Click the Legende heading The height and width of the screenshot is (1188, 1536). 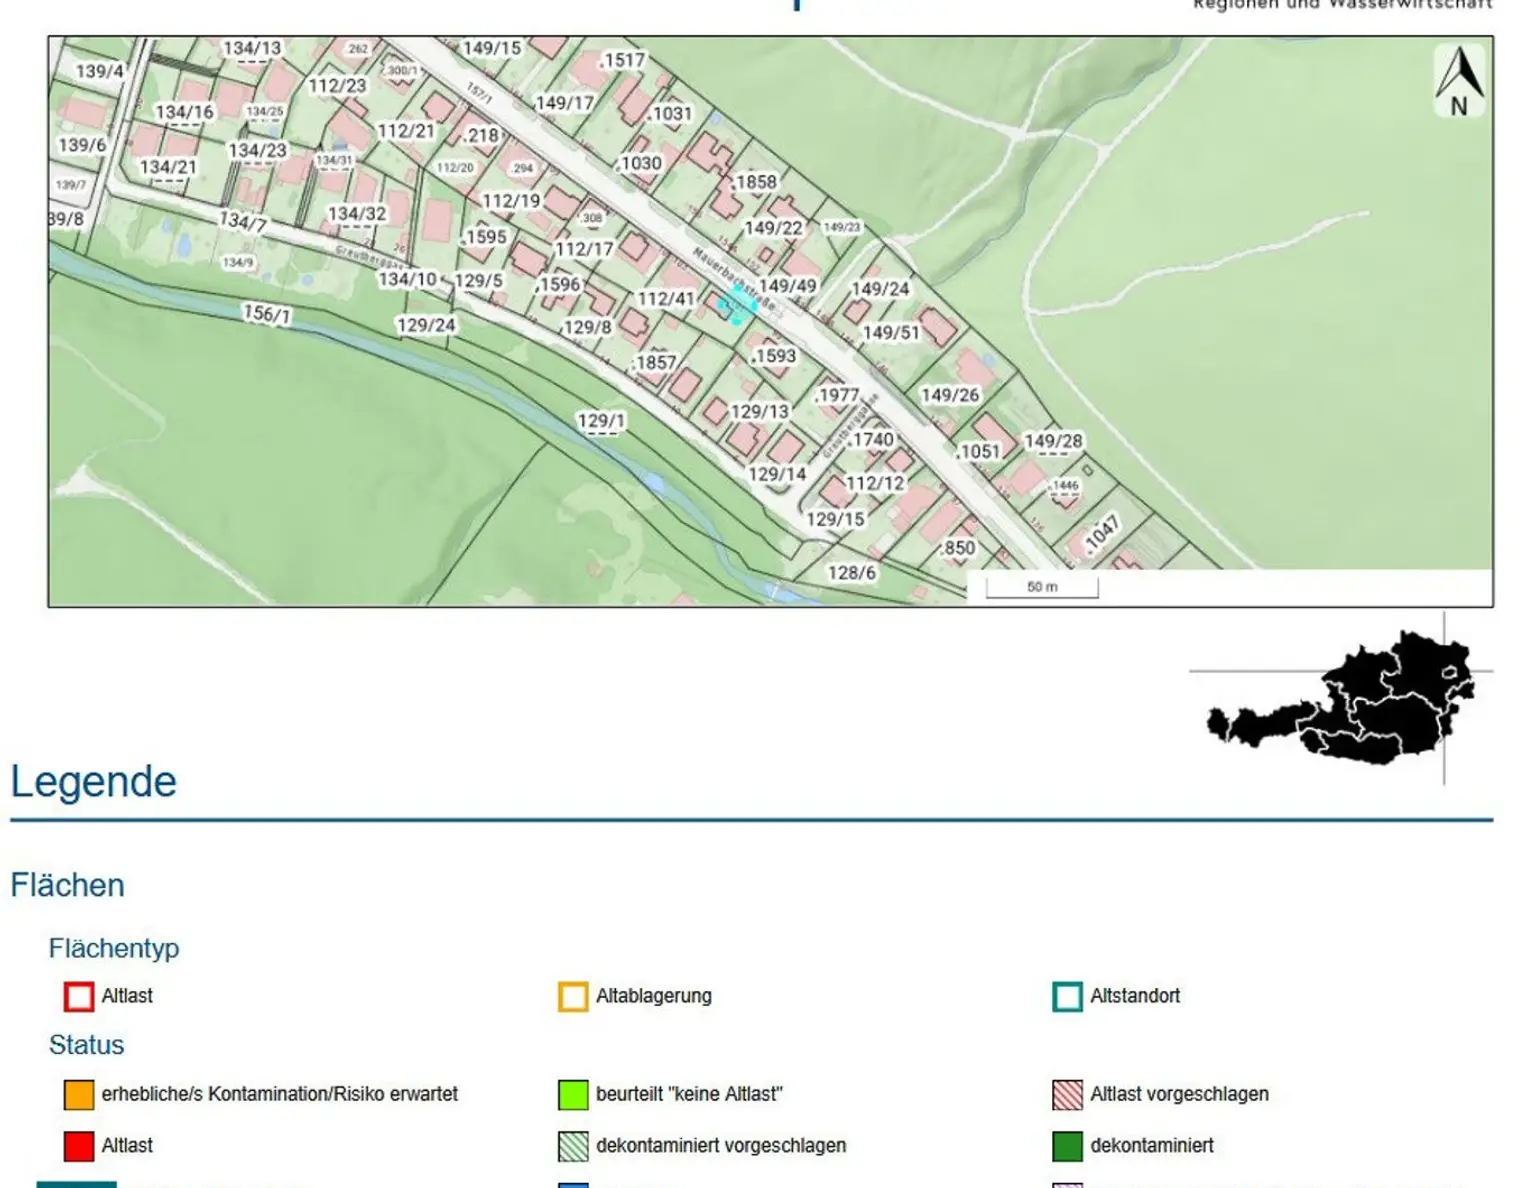(x=94, y=782)
